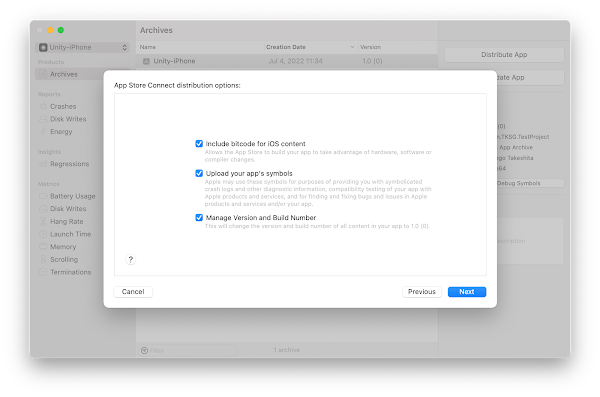This screenshot has width=600, height=397.
Task: Open Memory metrics
Action: 63,247
